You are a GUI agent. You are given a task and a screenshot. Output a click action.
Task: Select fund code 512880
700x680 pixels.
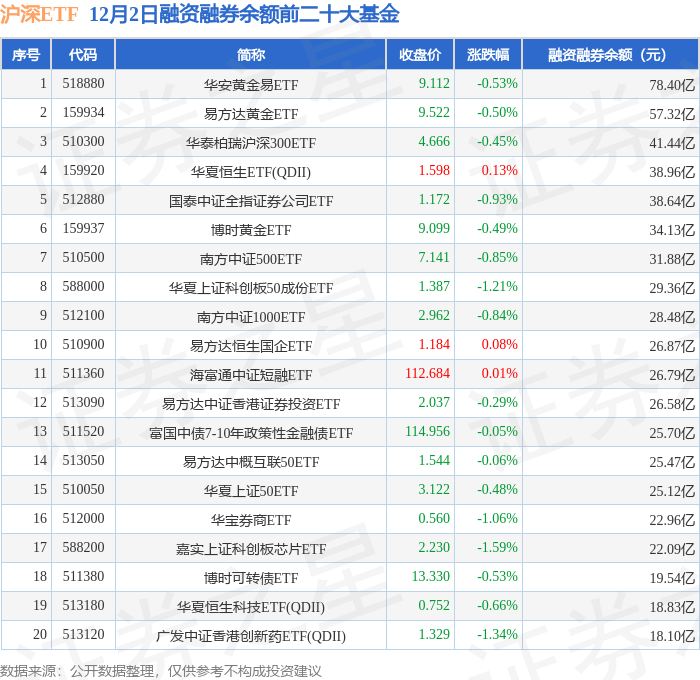[x=83, y=200]
